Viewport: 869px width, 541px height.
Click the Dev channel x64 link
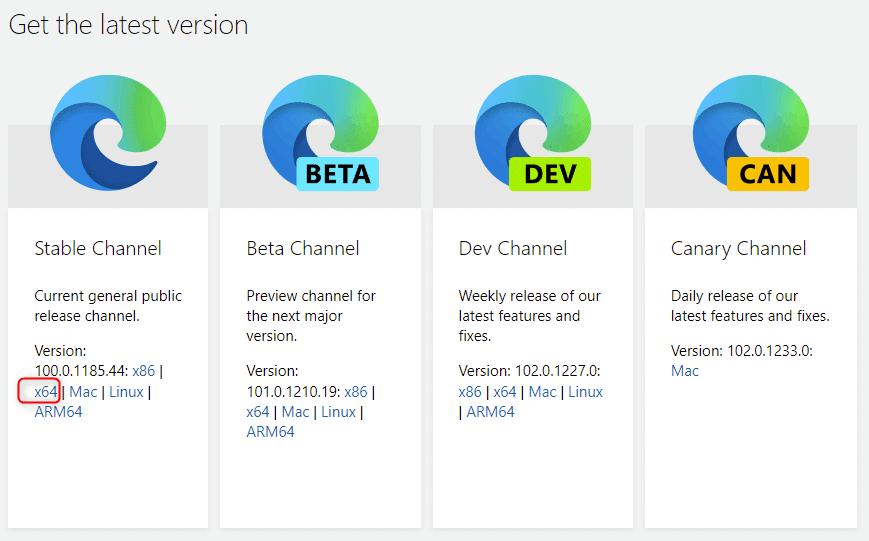[505, 391]
